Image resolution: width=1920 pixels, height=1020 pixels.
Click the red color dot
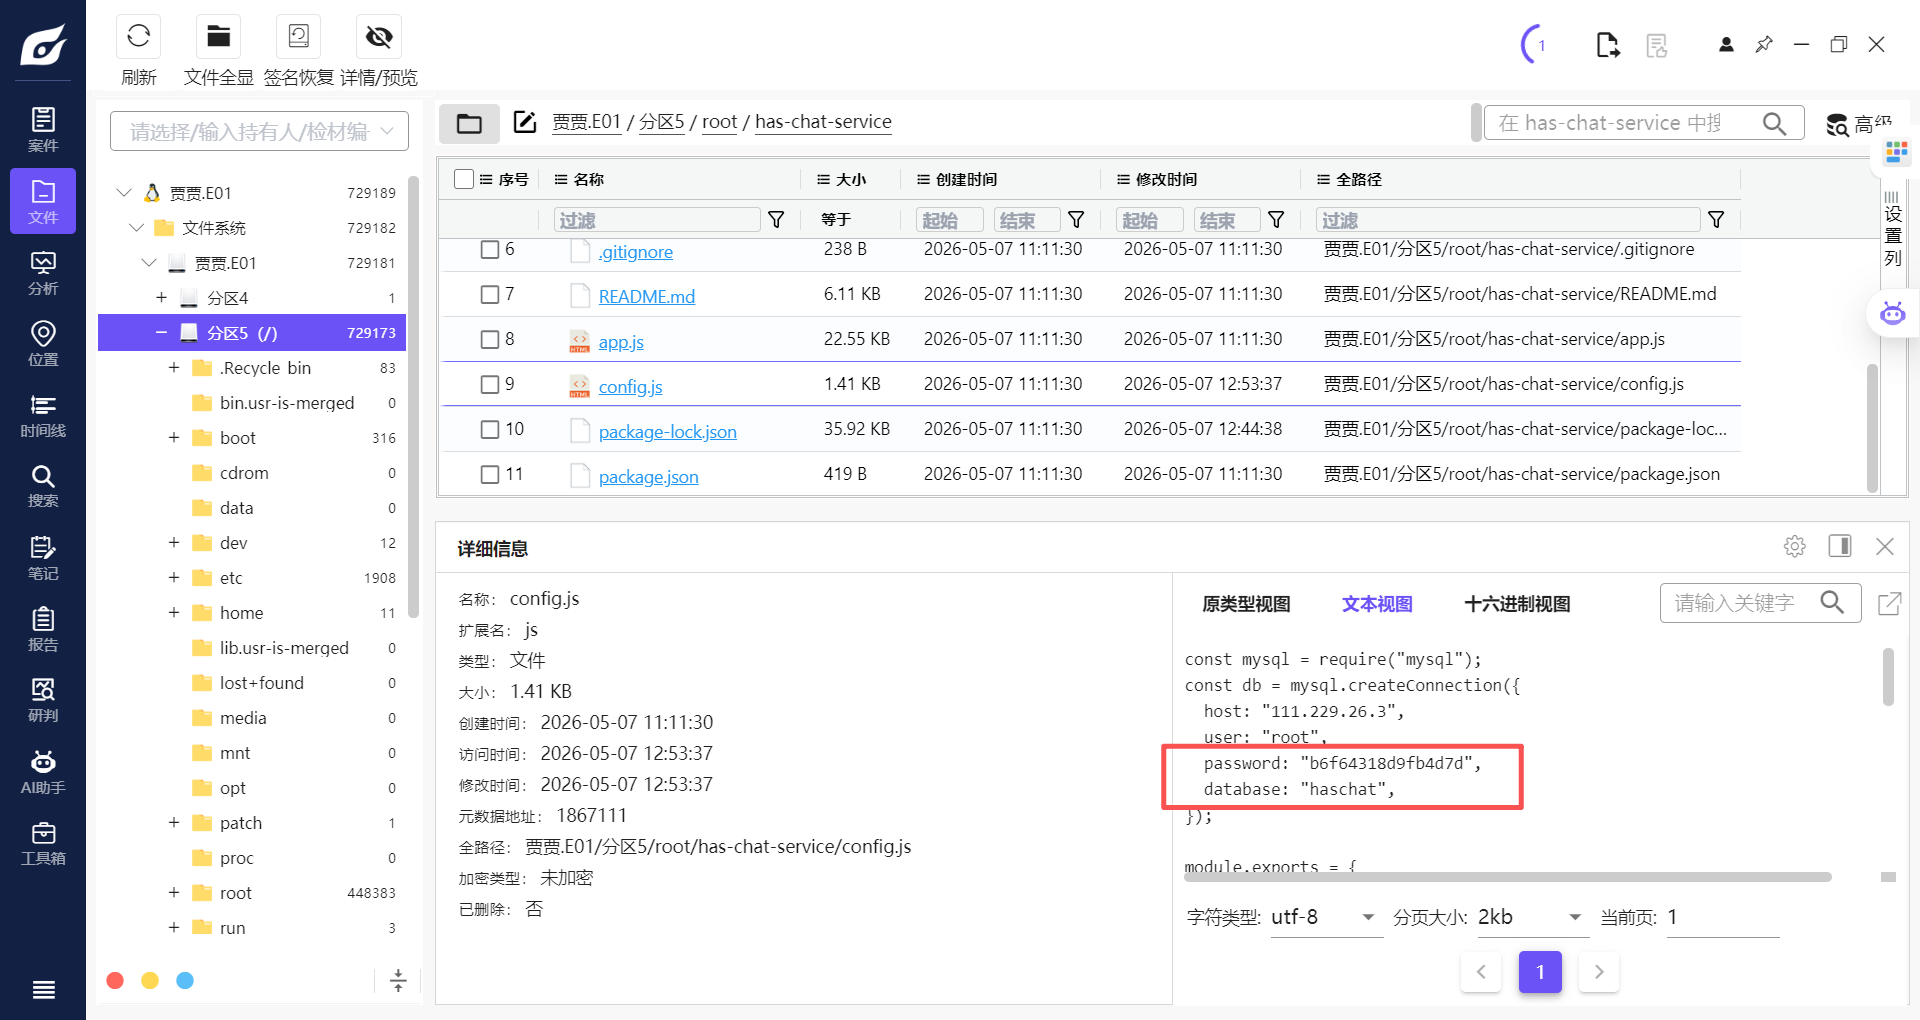click(115, 980)
